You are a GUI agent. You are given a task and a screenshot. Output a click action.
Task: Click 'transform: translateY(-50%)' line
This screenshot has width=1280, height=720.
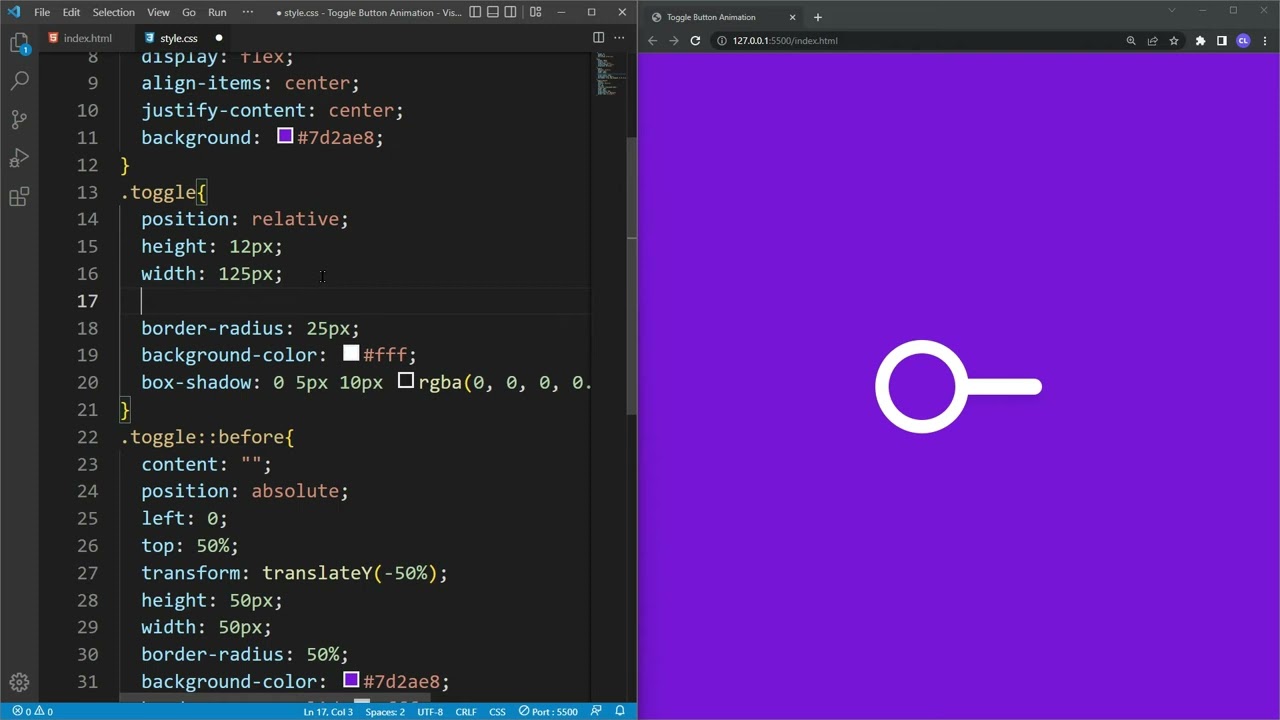(294, 573)
